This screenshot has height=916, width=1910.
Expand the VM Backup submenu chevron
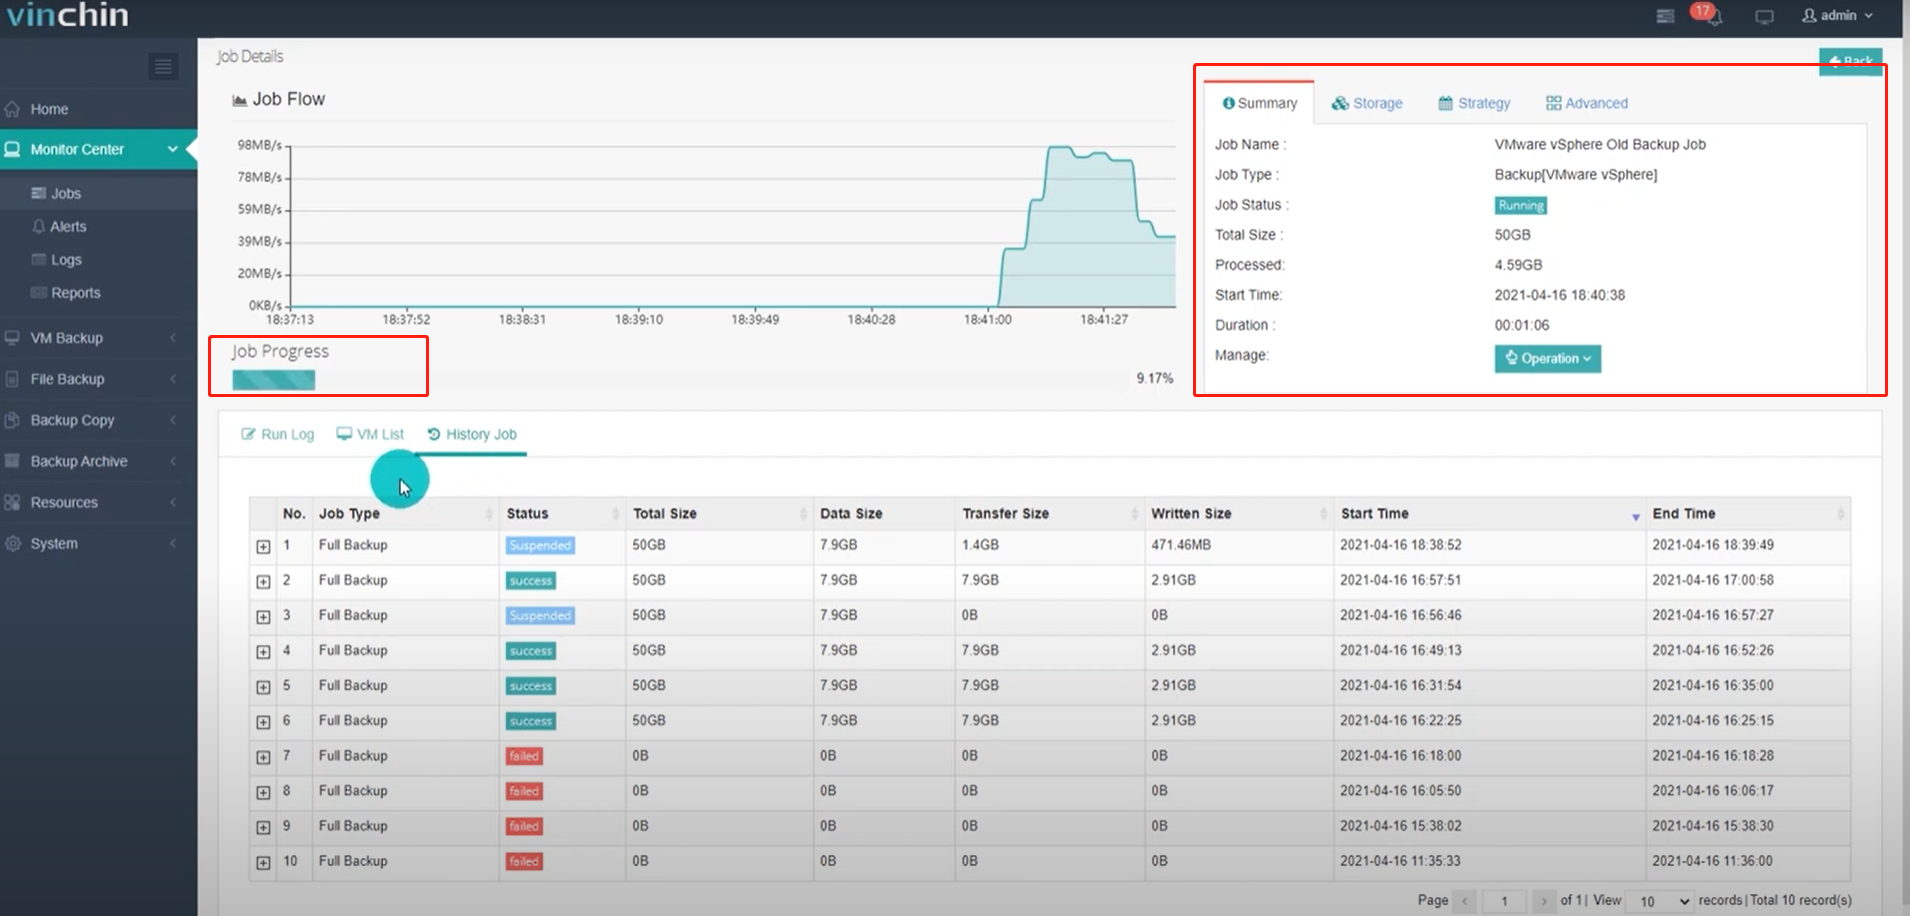[x=172, y=338]
